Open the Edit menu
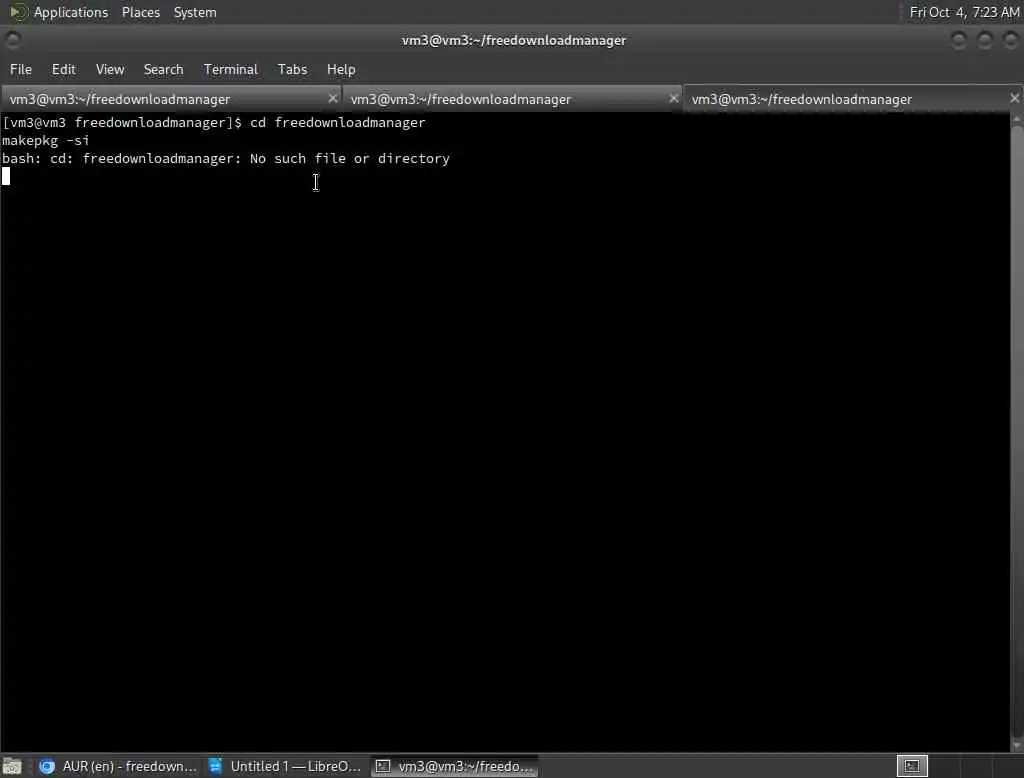1024x778 pixels. [x=63, y=69]
